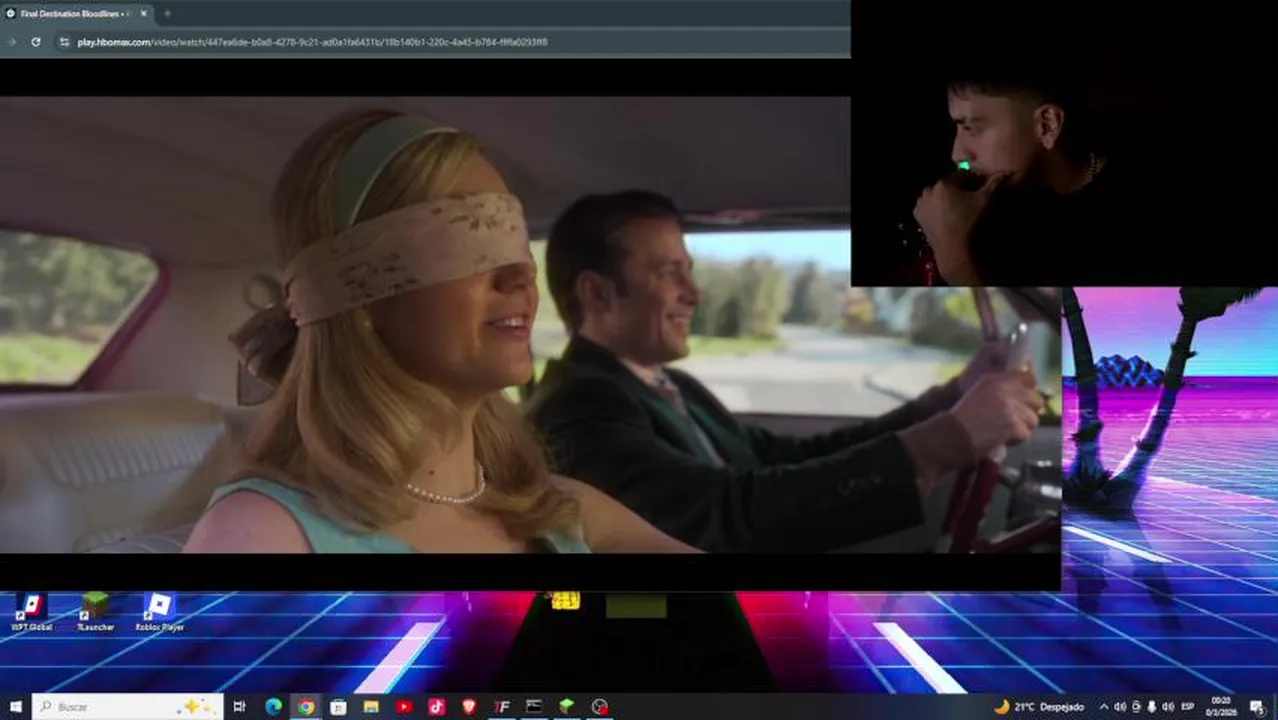This screenshot has height=720, width=1278.
Task: Open the OBS recording app on taskbar
Action: pyautogui.click(x=600, y=706)
